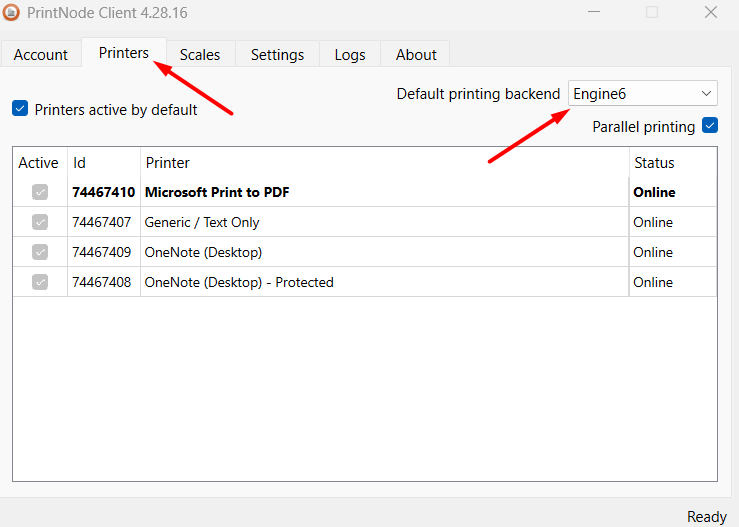This screenshot has width=739, height=527.
Task: Go to the Settings tab
Action: 277,55
